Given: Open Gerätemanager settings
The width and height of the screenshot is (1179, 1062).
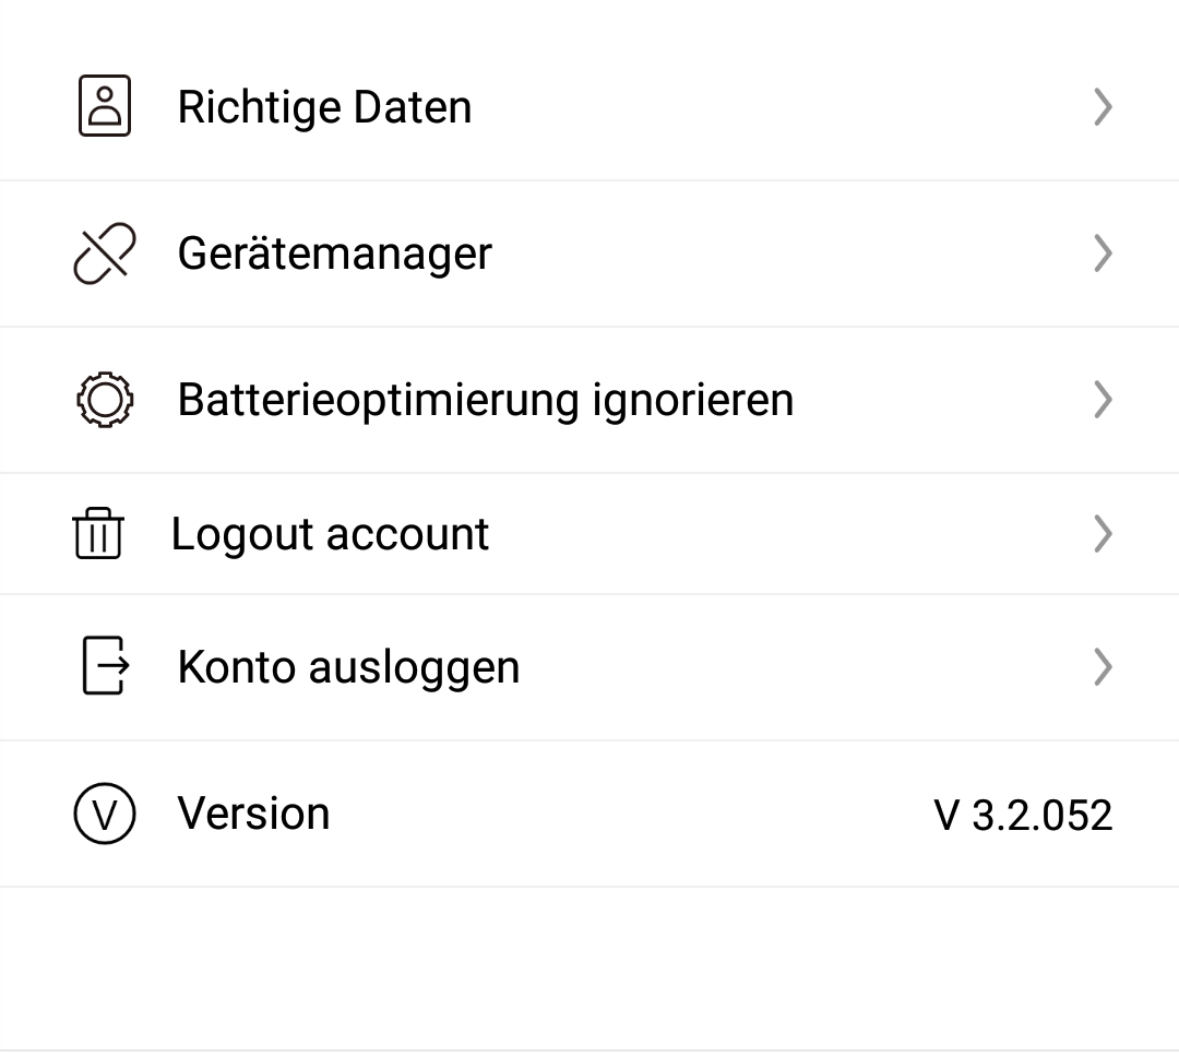Looking at the screenshot, I should [x=334, y=253].
